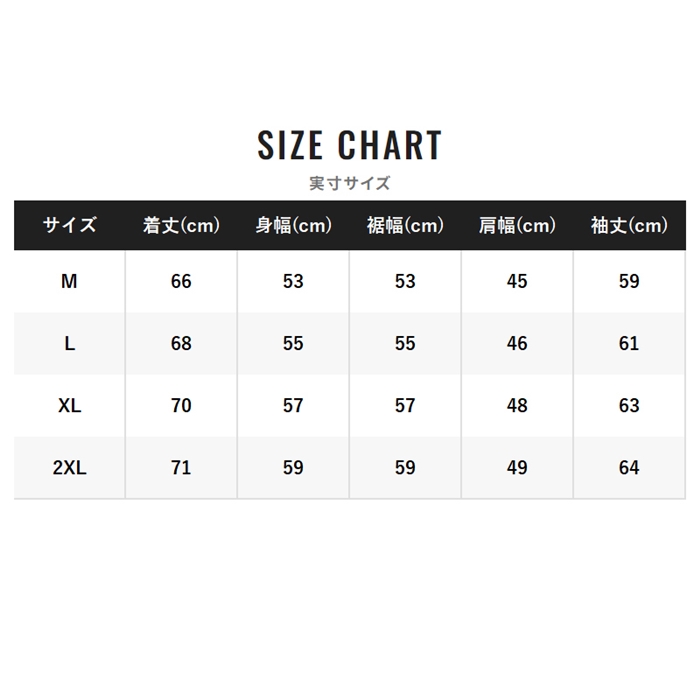Click the 着丈 value 68 for L
Screen dimensions: 700x700
click(181, 343)
